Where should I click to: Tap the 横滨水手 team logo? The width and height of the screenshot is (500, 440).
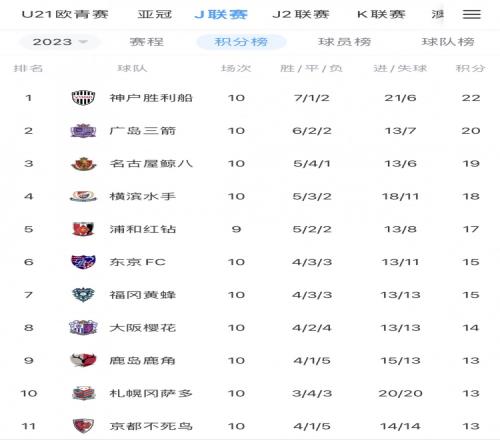click(83, 196)
